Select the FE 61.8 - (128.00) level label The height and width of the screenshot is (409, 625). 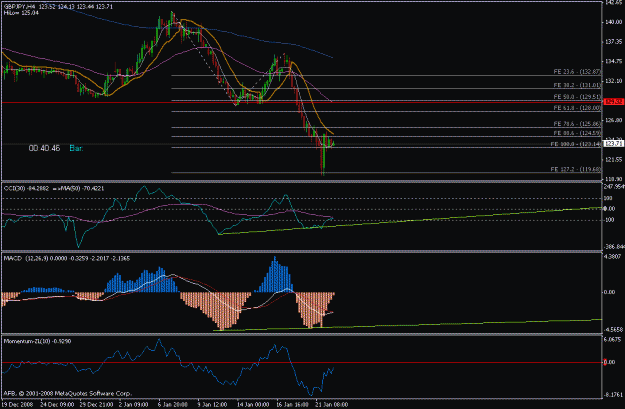click(577, 108)
